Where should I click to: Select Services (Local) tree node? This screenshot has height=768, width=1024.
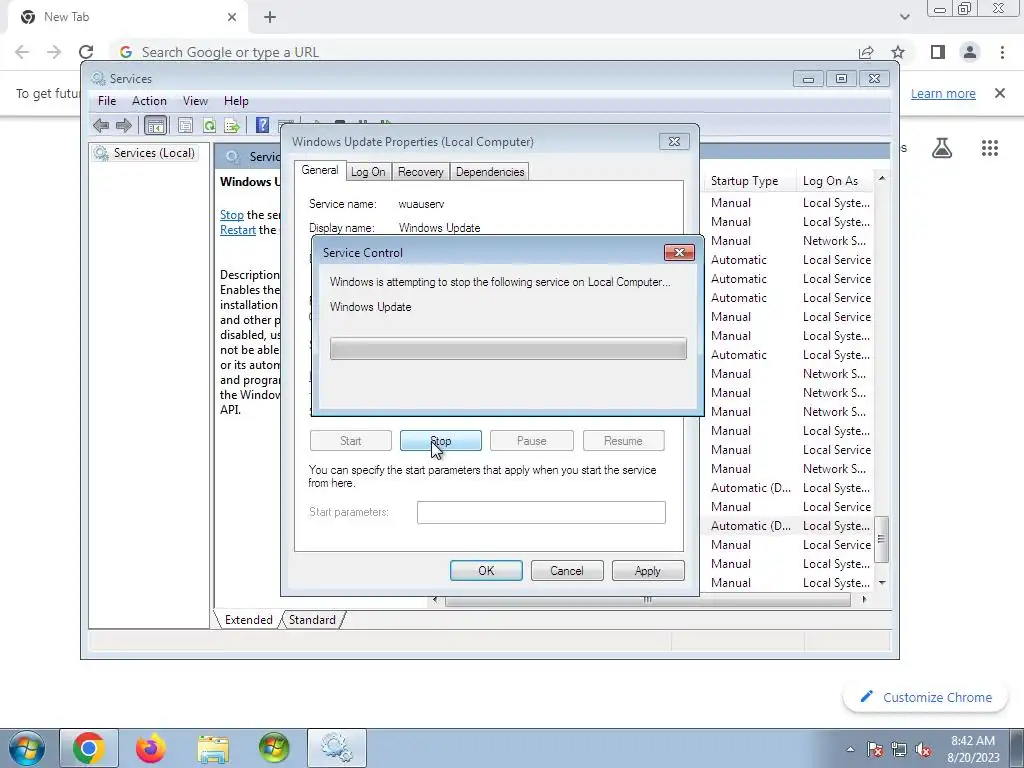click(145, 153)
